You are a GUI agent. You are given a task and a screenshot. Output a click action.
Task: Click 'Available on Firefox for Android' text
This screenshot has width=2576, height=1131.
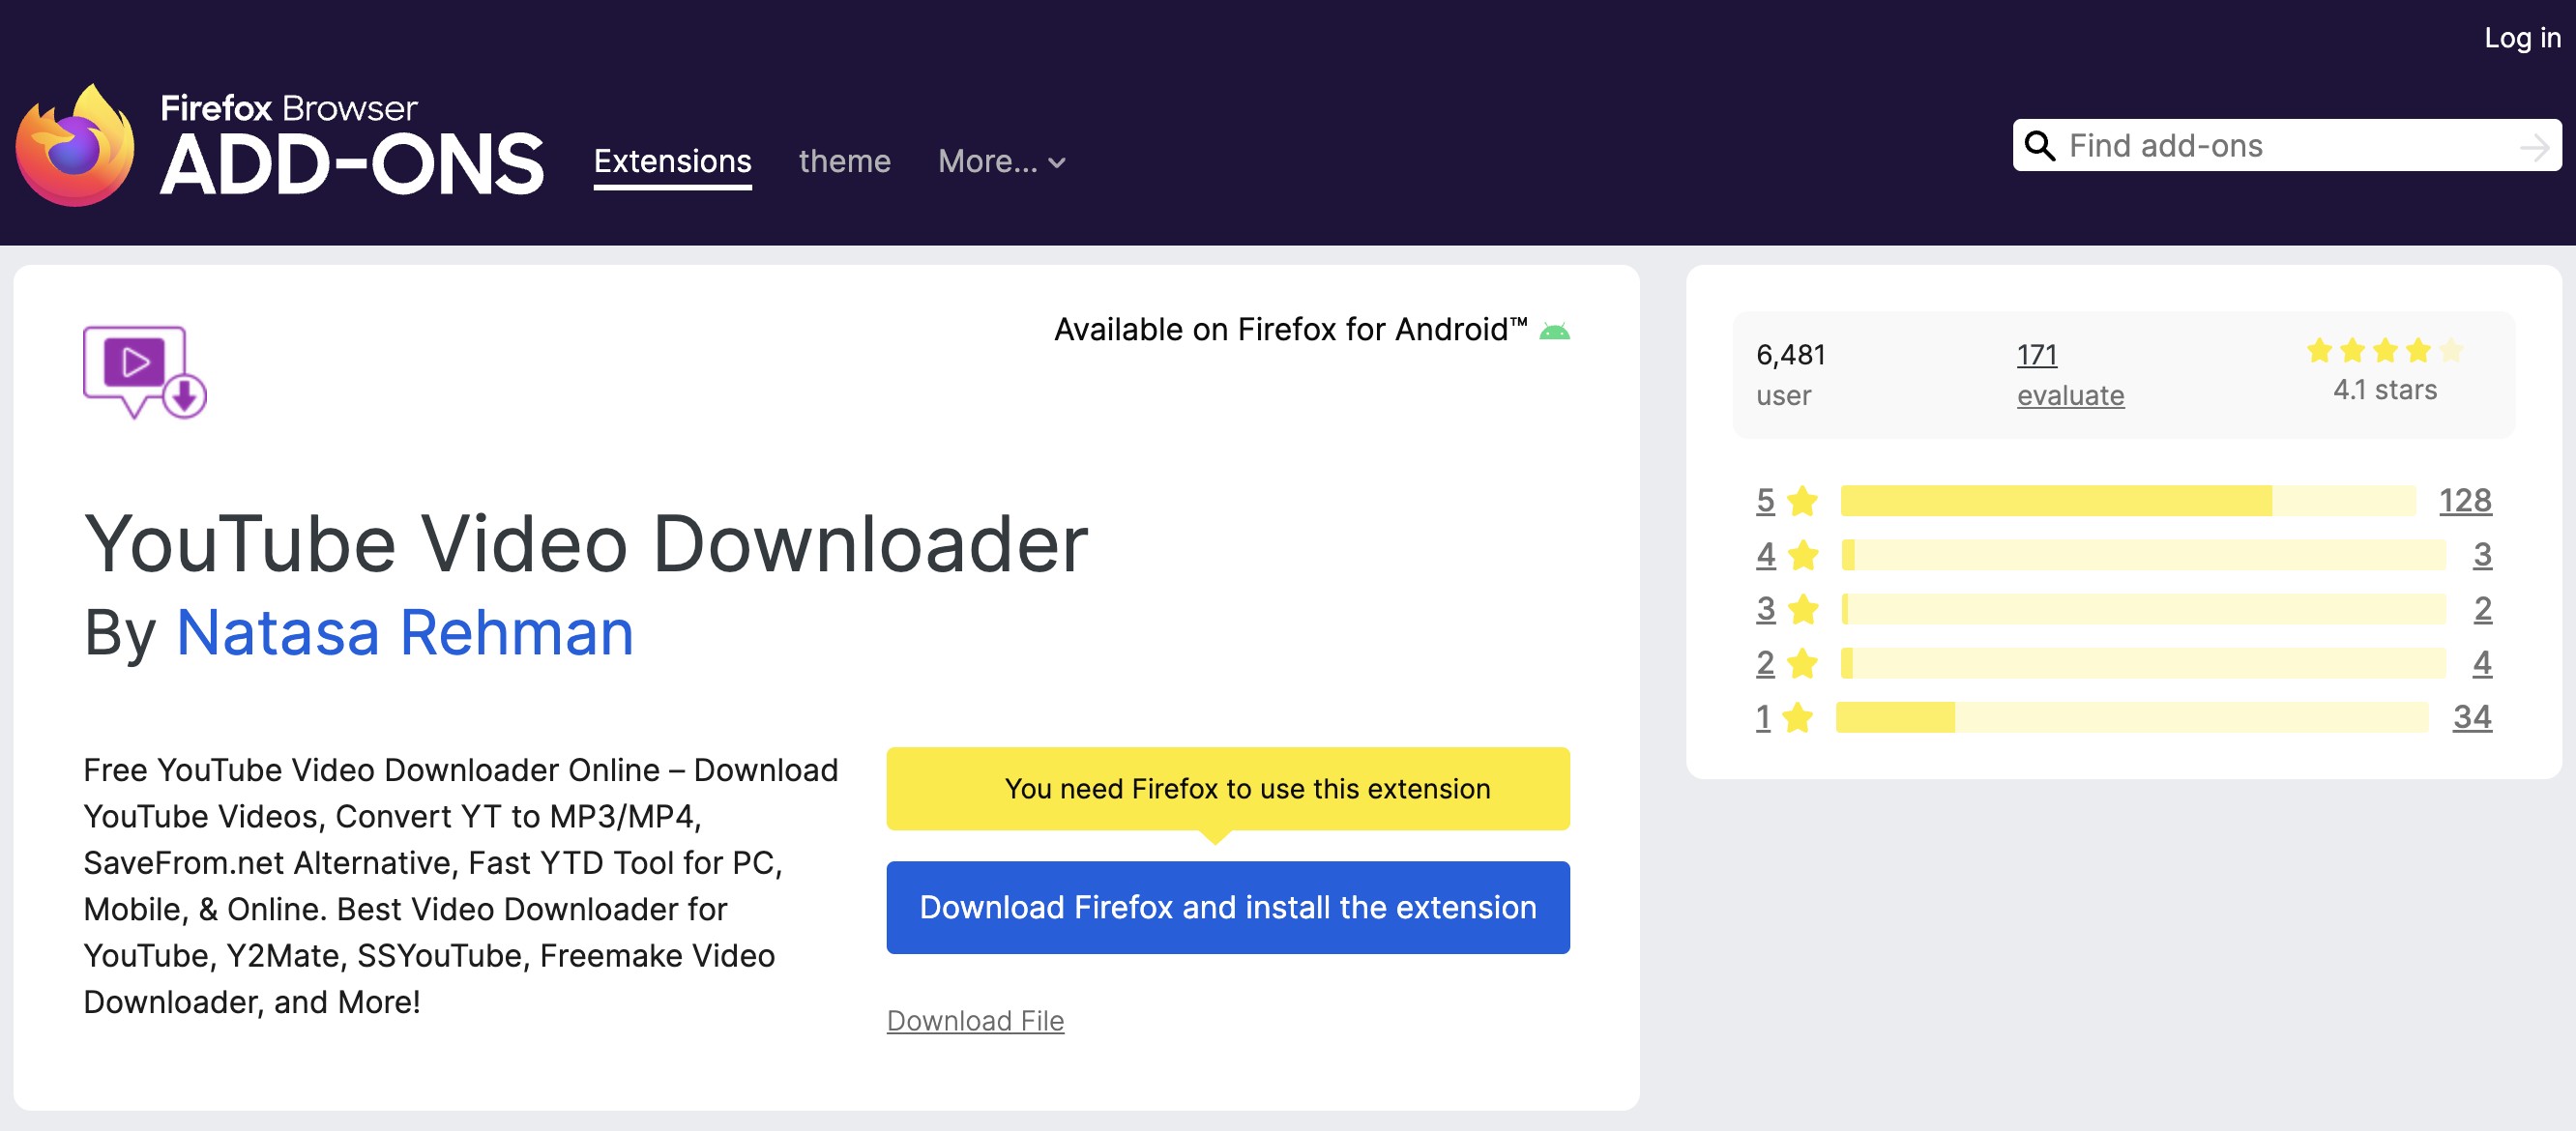(1290, 329)
